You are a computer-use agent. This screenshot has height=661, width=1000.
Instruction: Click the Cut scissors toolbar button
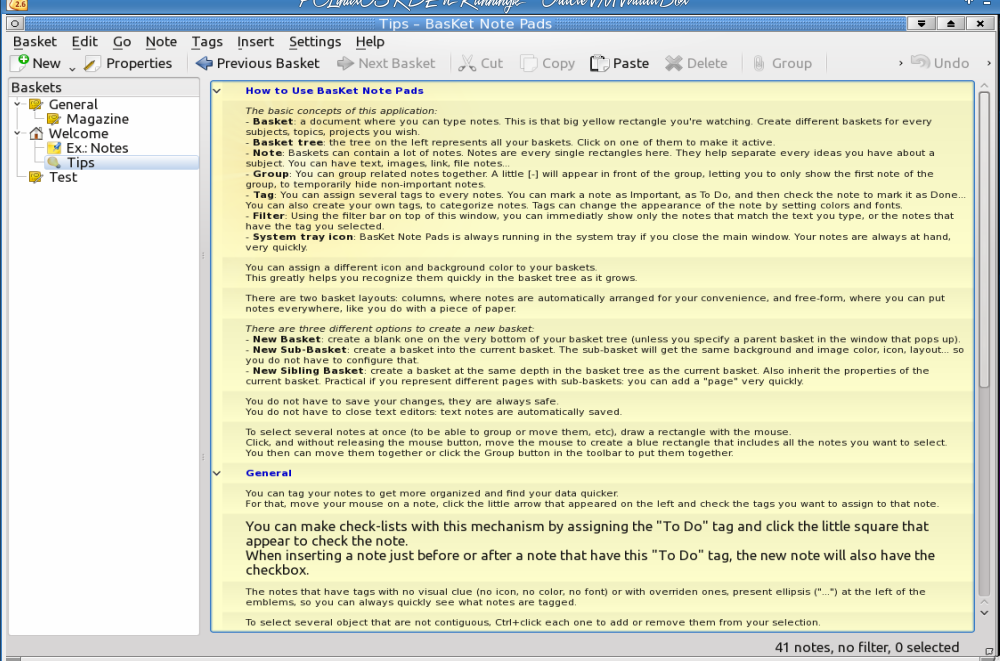pyautogui.click(x=480, y=63)
